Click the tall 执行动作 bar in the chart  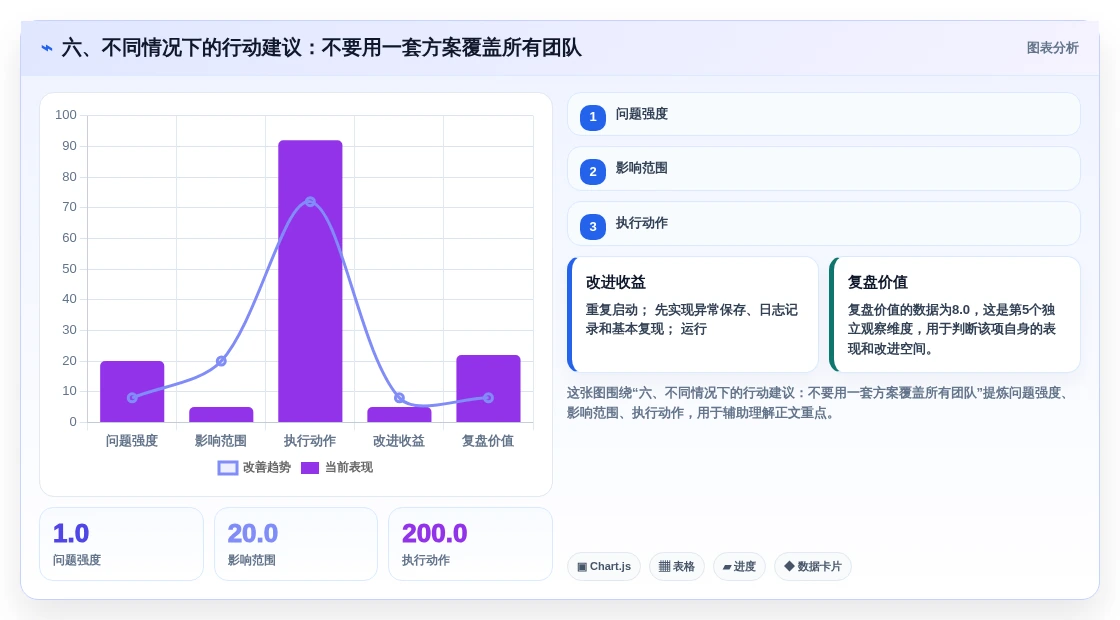[x=310, y=281]
